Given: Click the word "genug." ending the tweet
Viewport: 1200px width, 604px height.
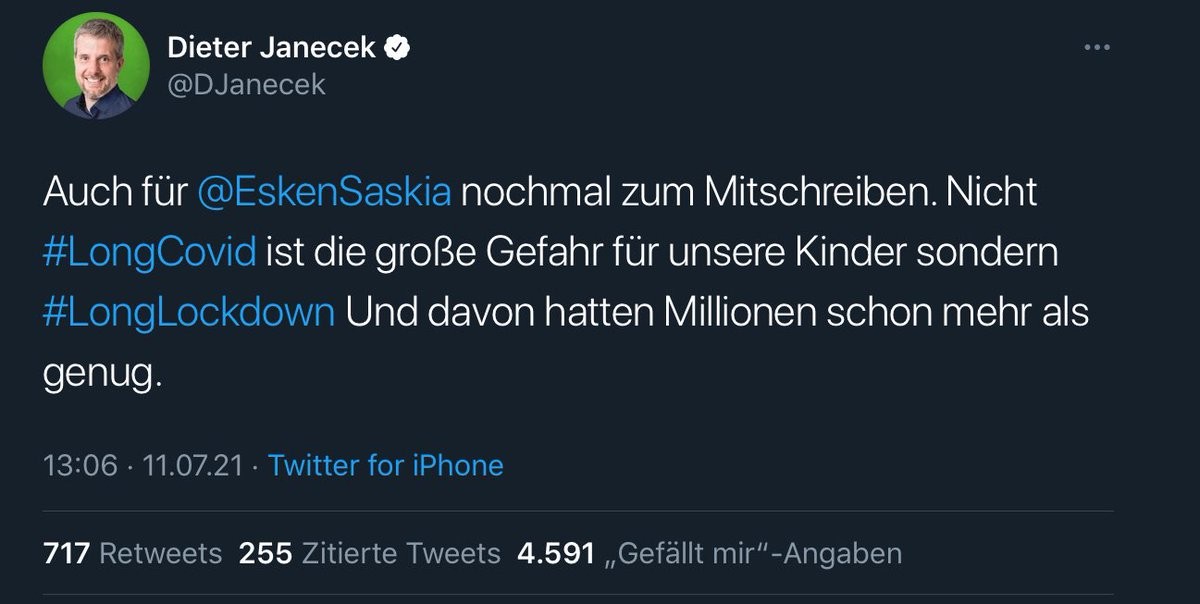Looking at the screenshot, I should point(101,374).
